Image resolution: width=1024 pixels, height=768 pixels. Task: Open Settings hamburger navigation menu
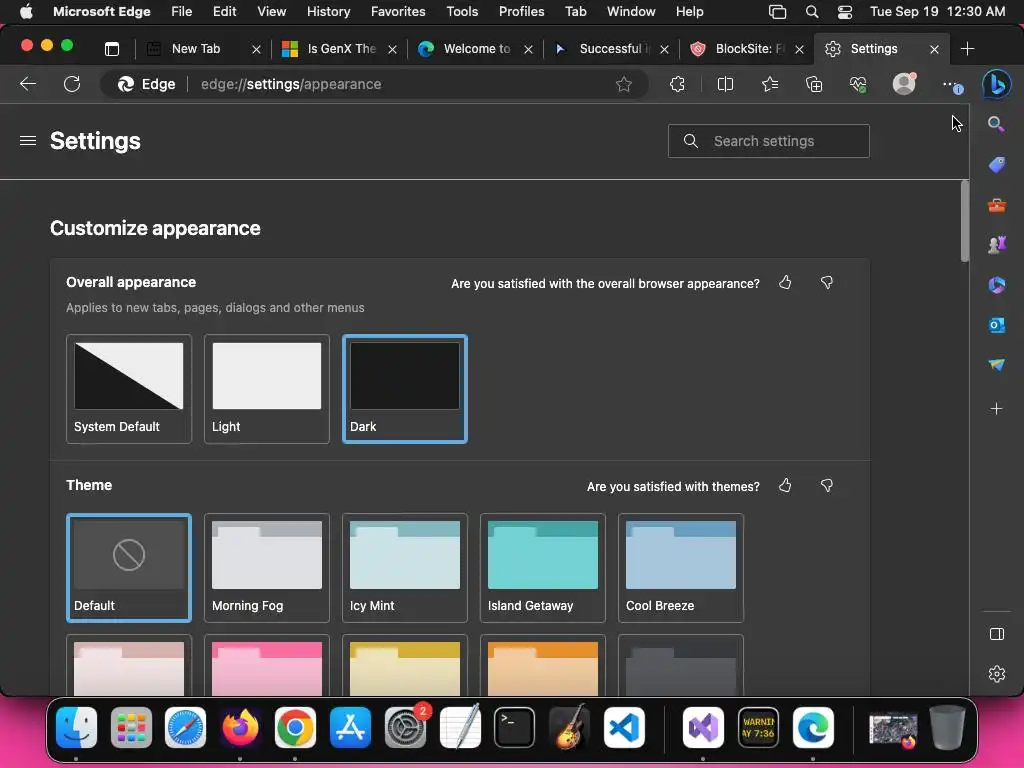tap(27, 141)
